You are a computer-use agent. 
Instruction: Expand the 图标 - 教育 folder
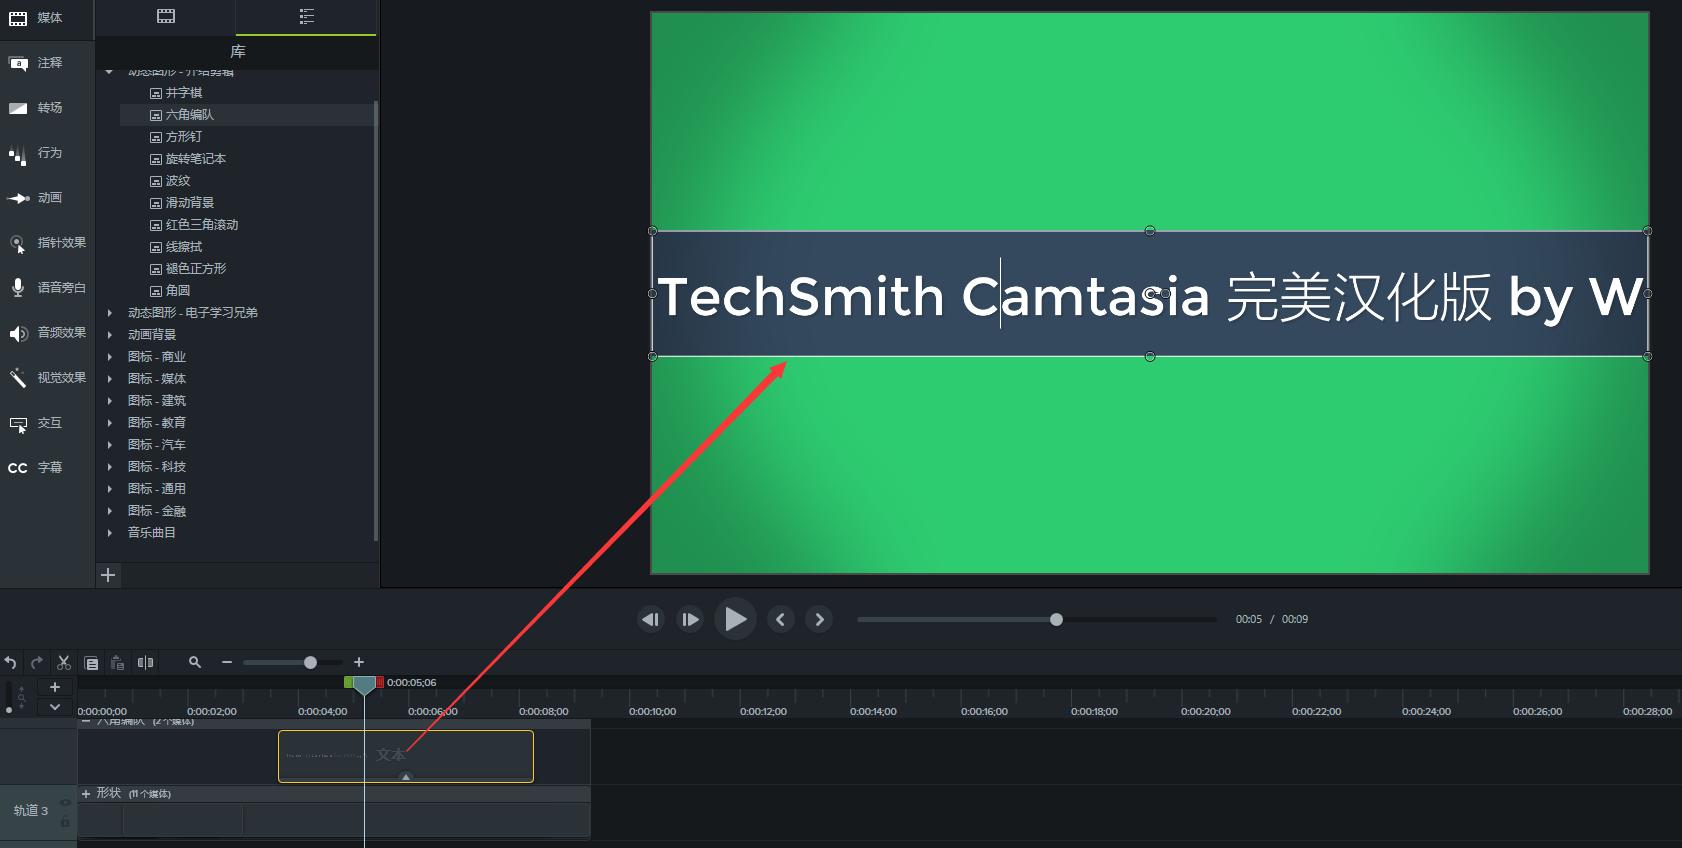(x=110, y=423)
